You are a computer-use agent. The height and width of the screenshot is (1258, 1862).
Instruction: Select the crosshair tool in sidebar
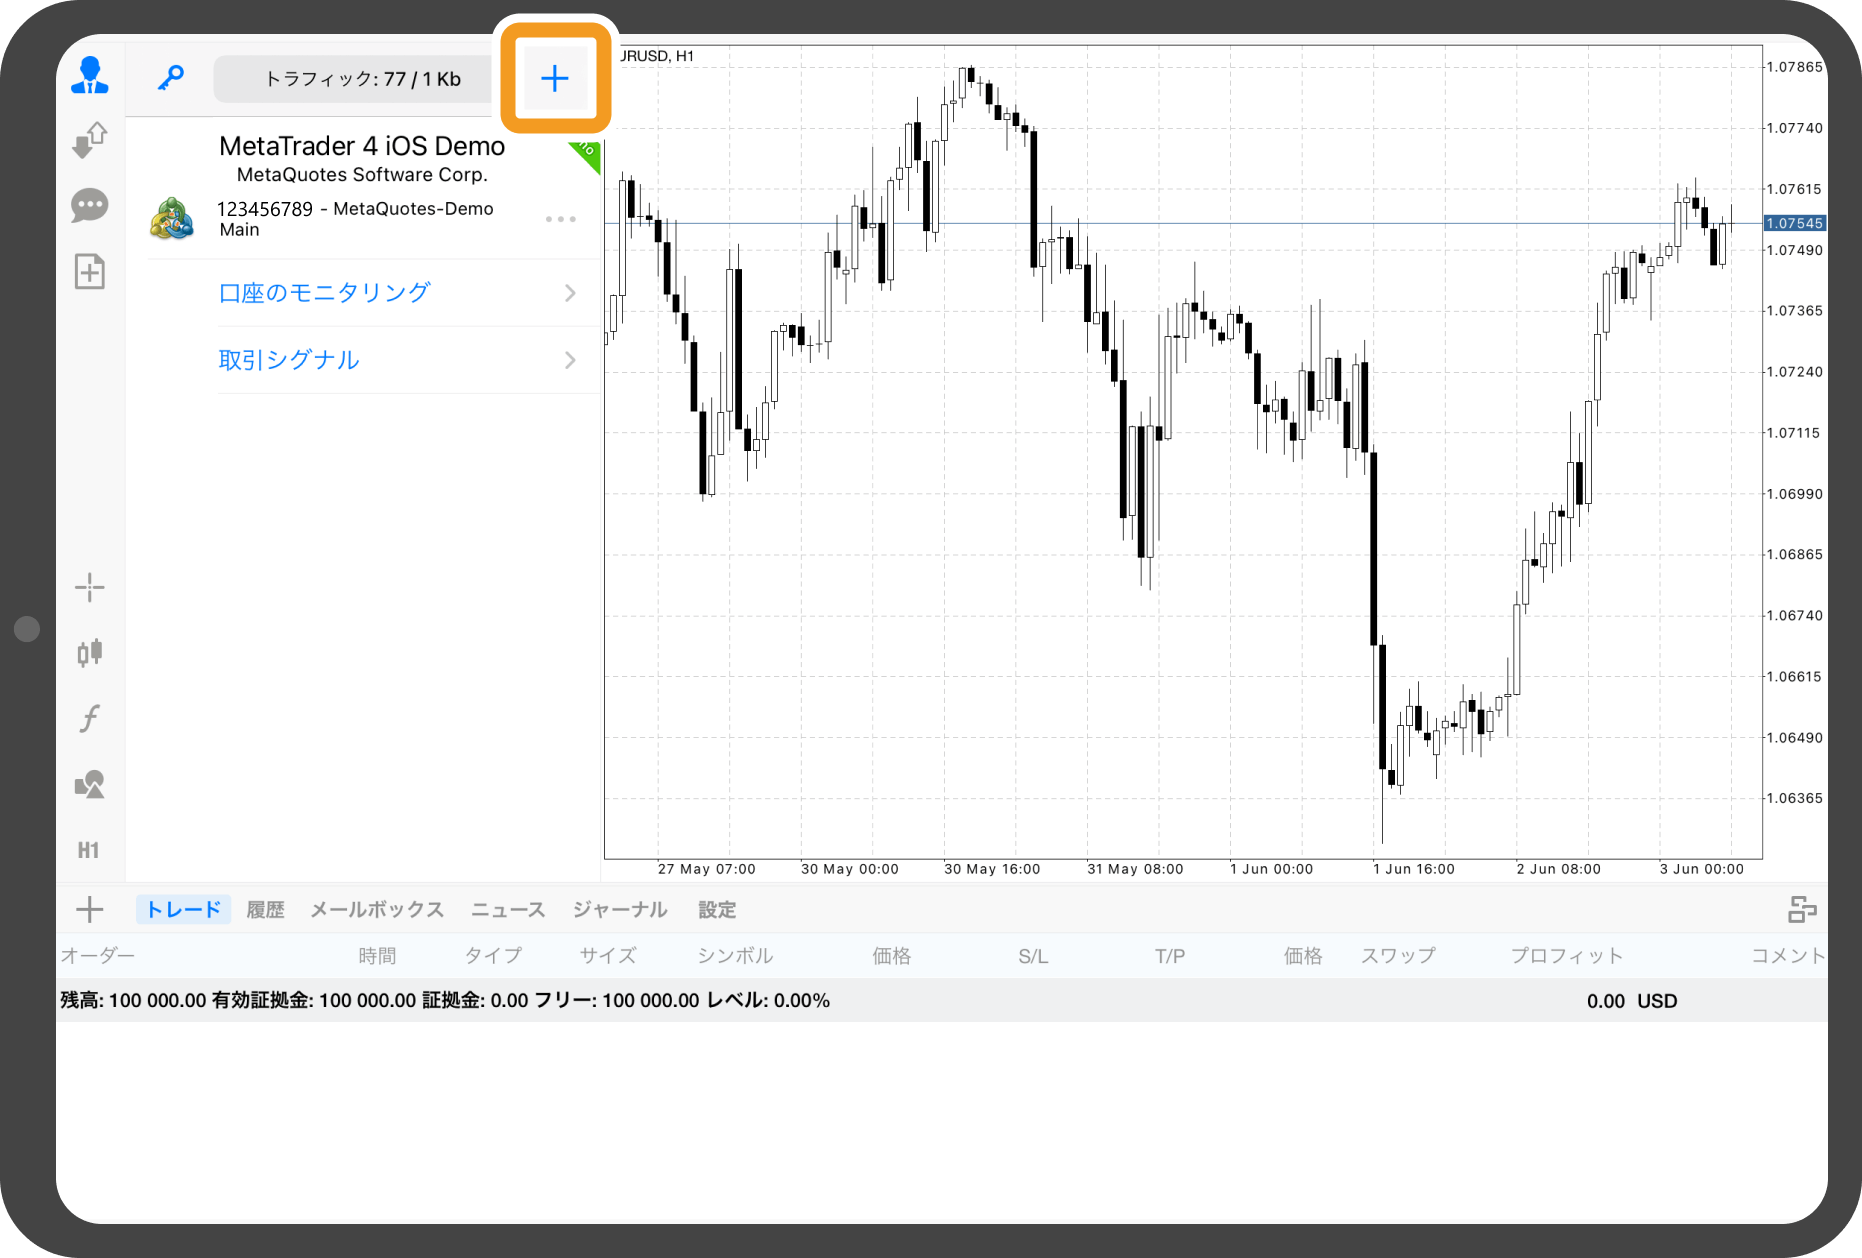(x=90, y=588)
